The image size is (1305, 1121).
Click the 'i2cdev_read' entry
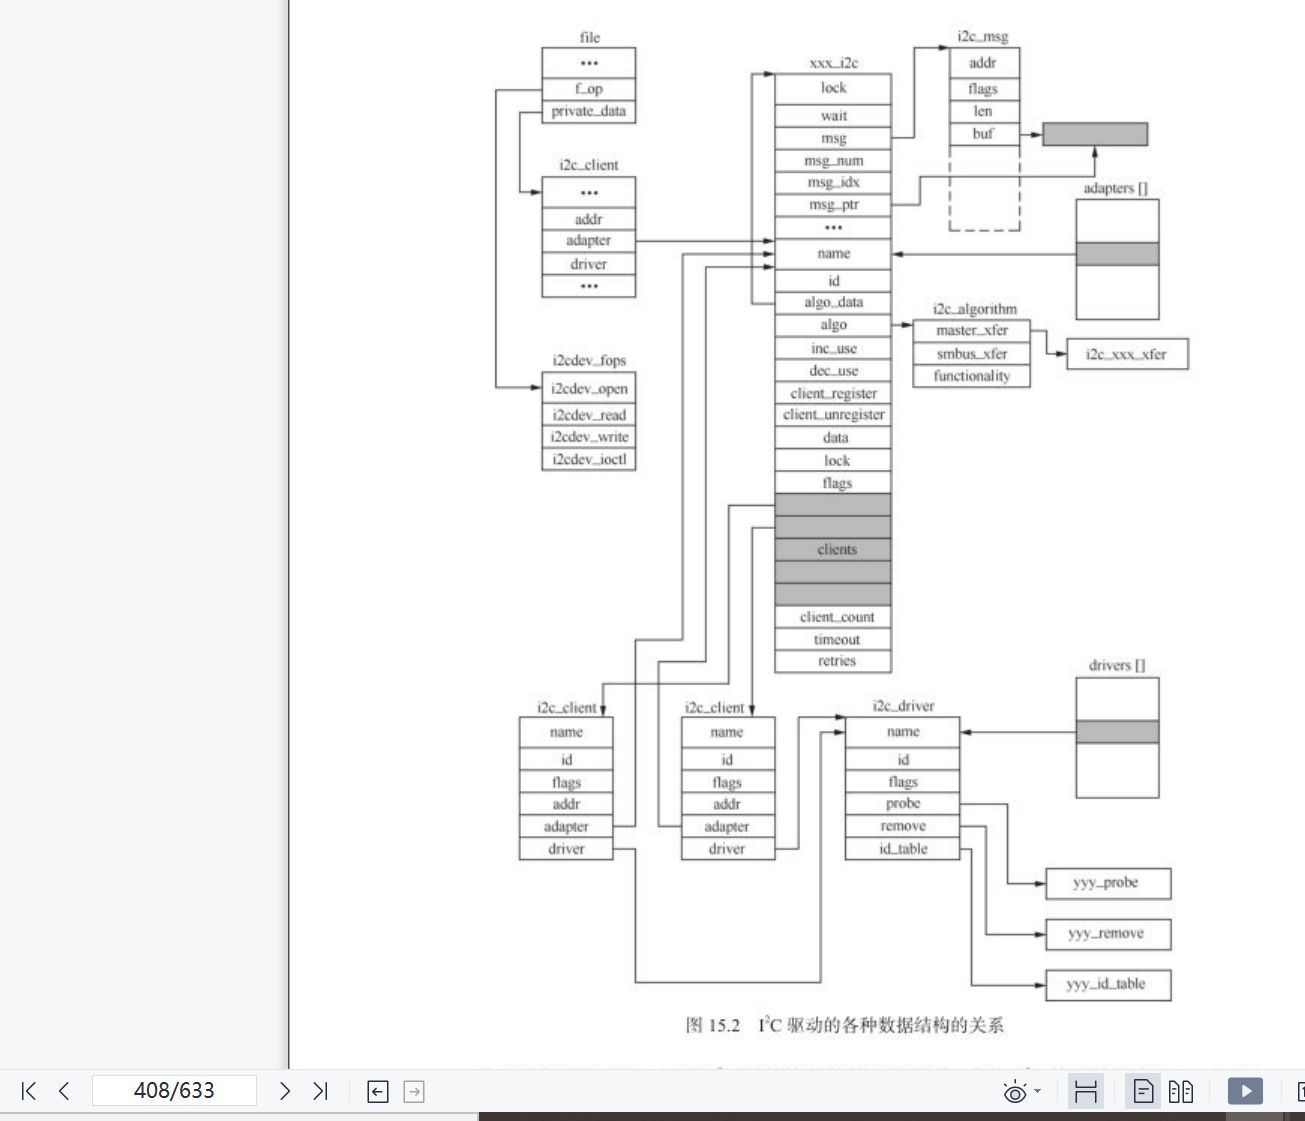pos(589,415)
